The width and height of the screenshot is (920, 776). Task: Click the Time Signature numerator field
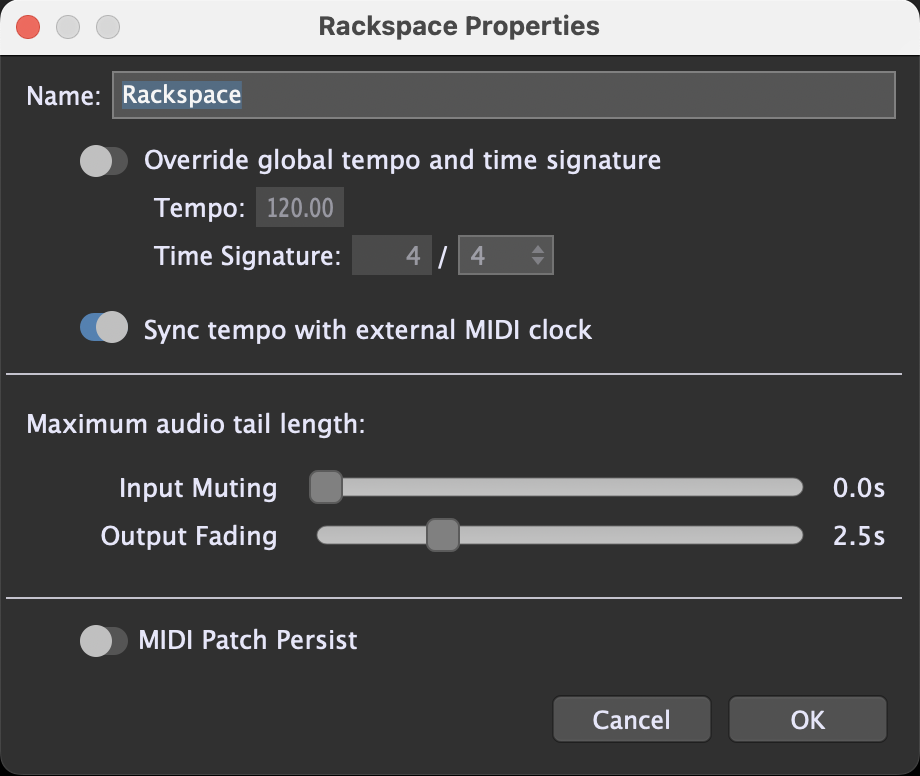(x=392, y=255)
